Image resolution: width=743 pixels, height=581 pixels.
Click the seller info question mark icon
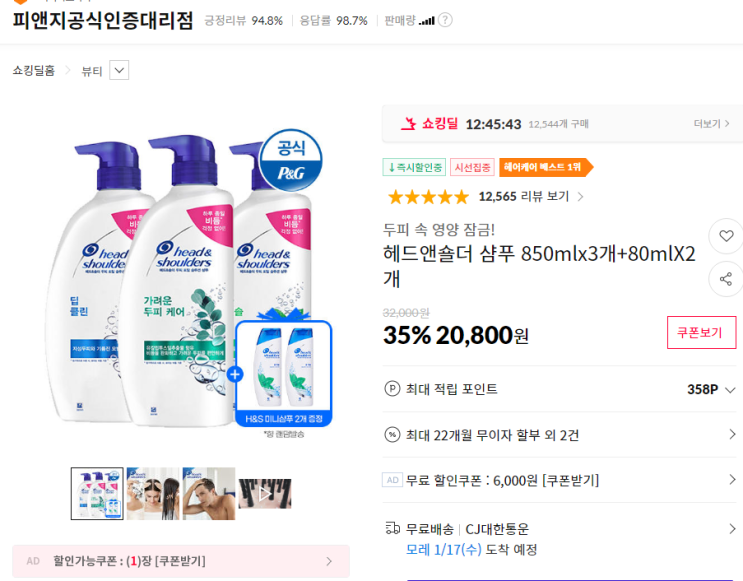445,20
